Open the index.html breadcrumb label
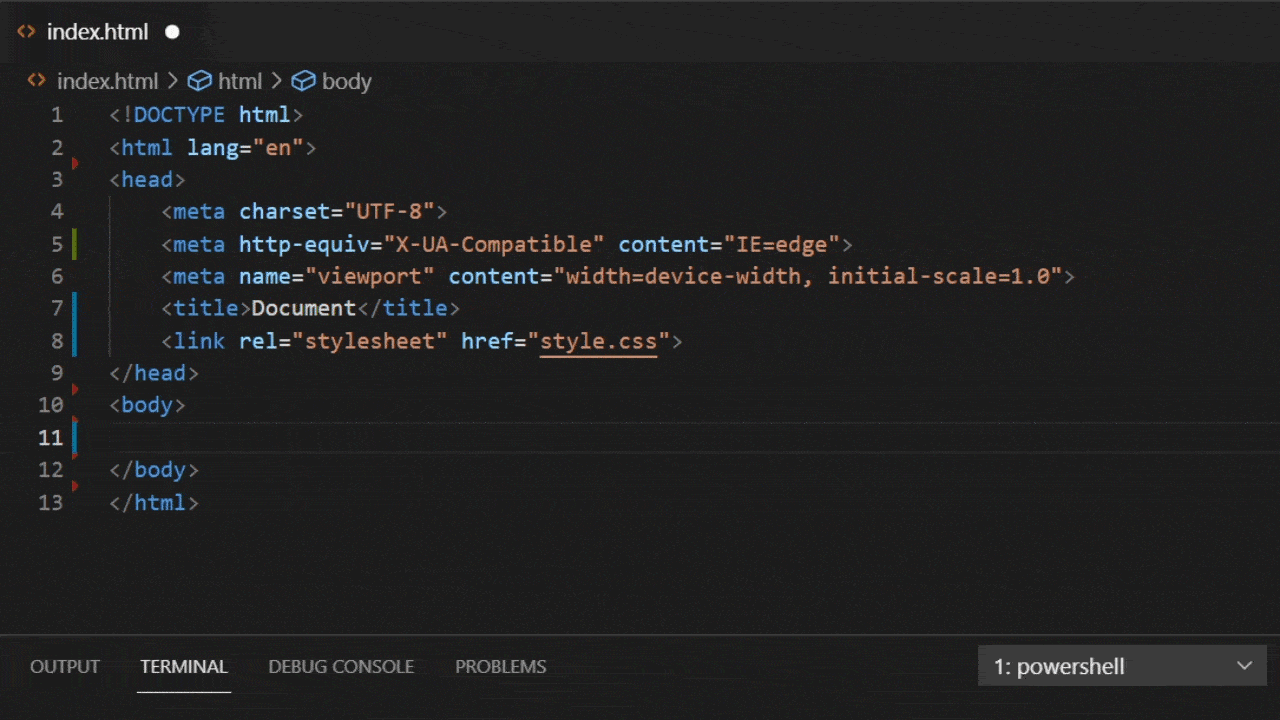Image resolution: width=1280 pixels, height=720 pixels. click(107, 81)
